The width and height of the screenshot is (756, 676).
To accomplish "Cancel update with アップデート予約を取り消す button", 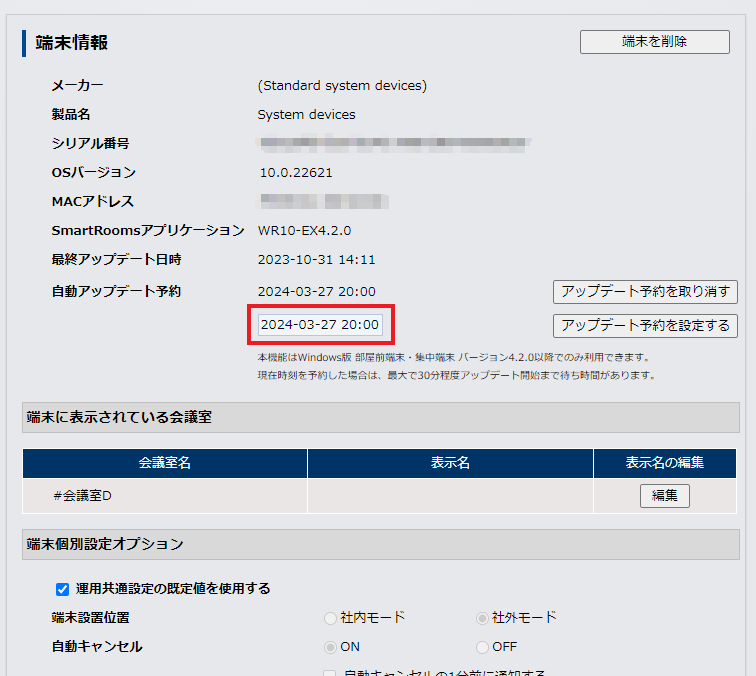I will 645,291.
